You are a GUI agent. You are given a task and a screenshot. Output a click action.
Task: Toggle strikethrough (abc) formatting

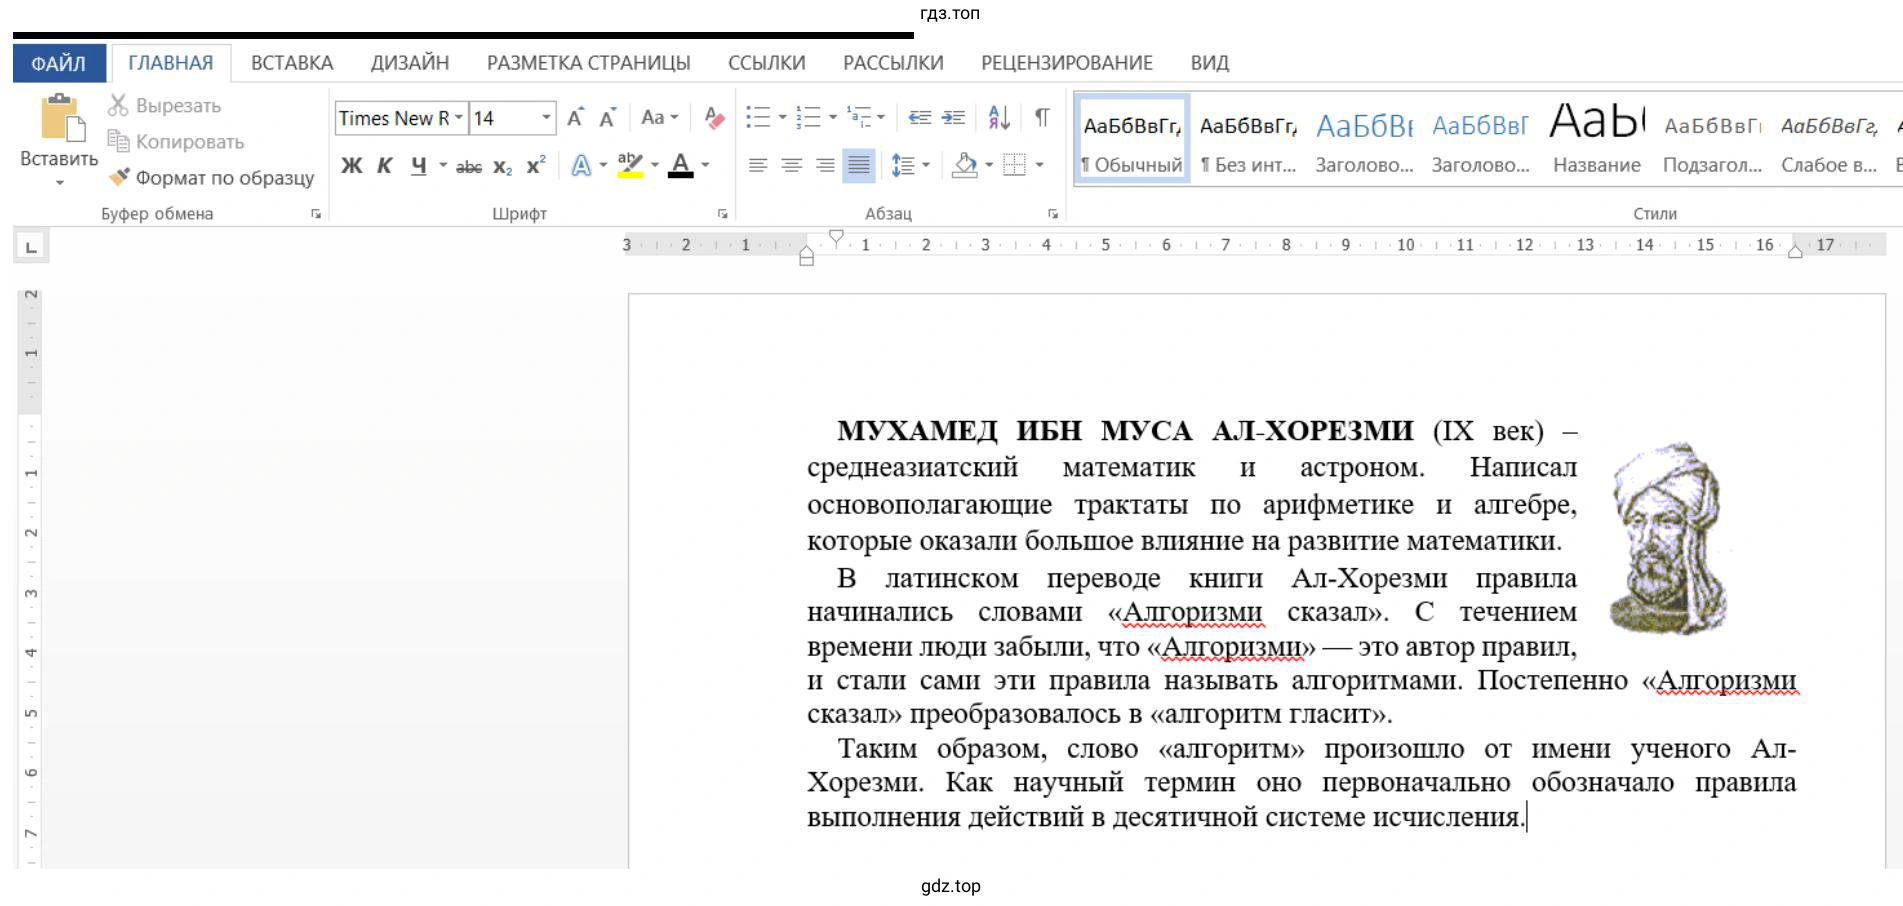tap(468, 166)
